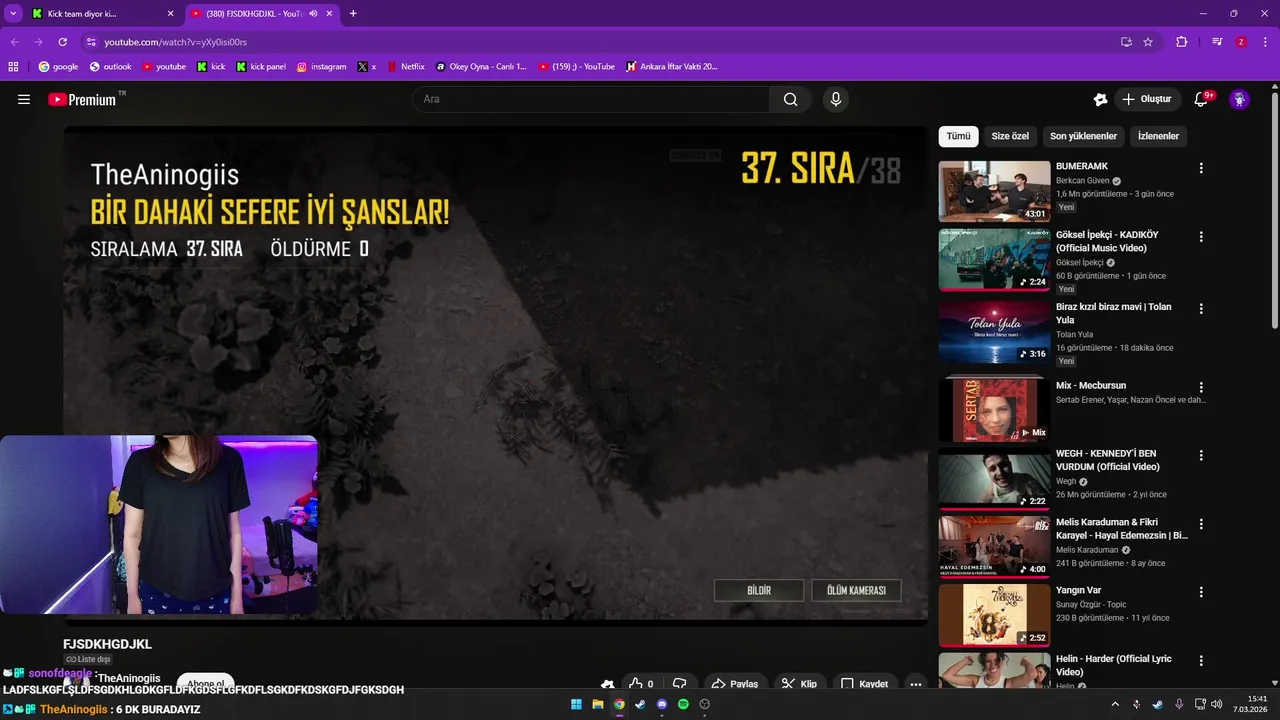Open a new browser tab
Viewport: 1280px width, 720px height.
tap(353, 14)
